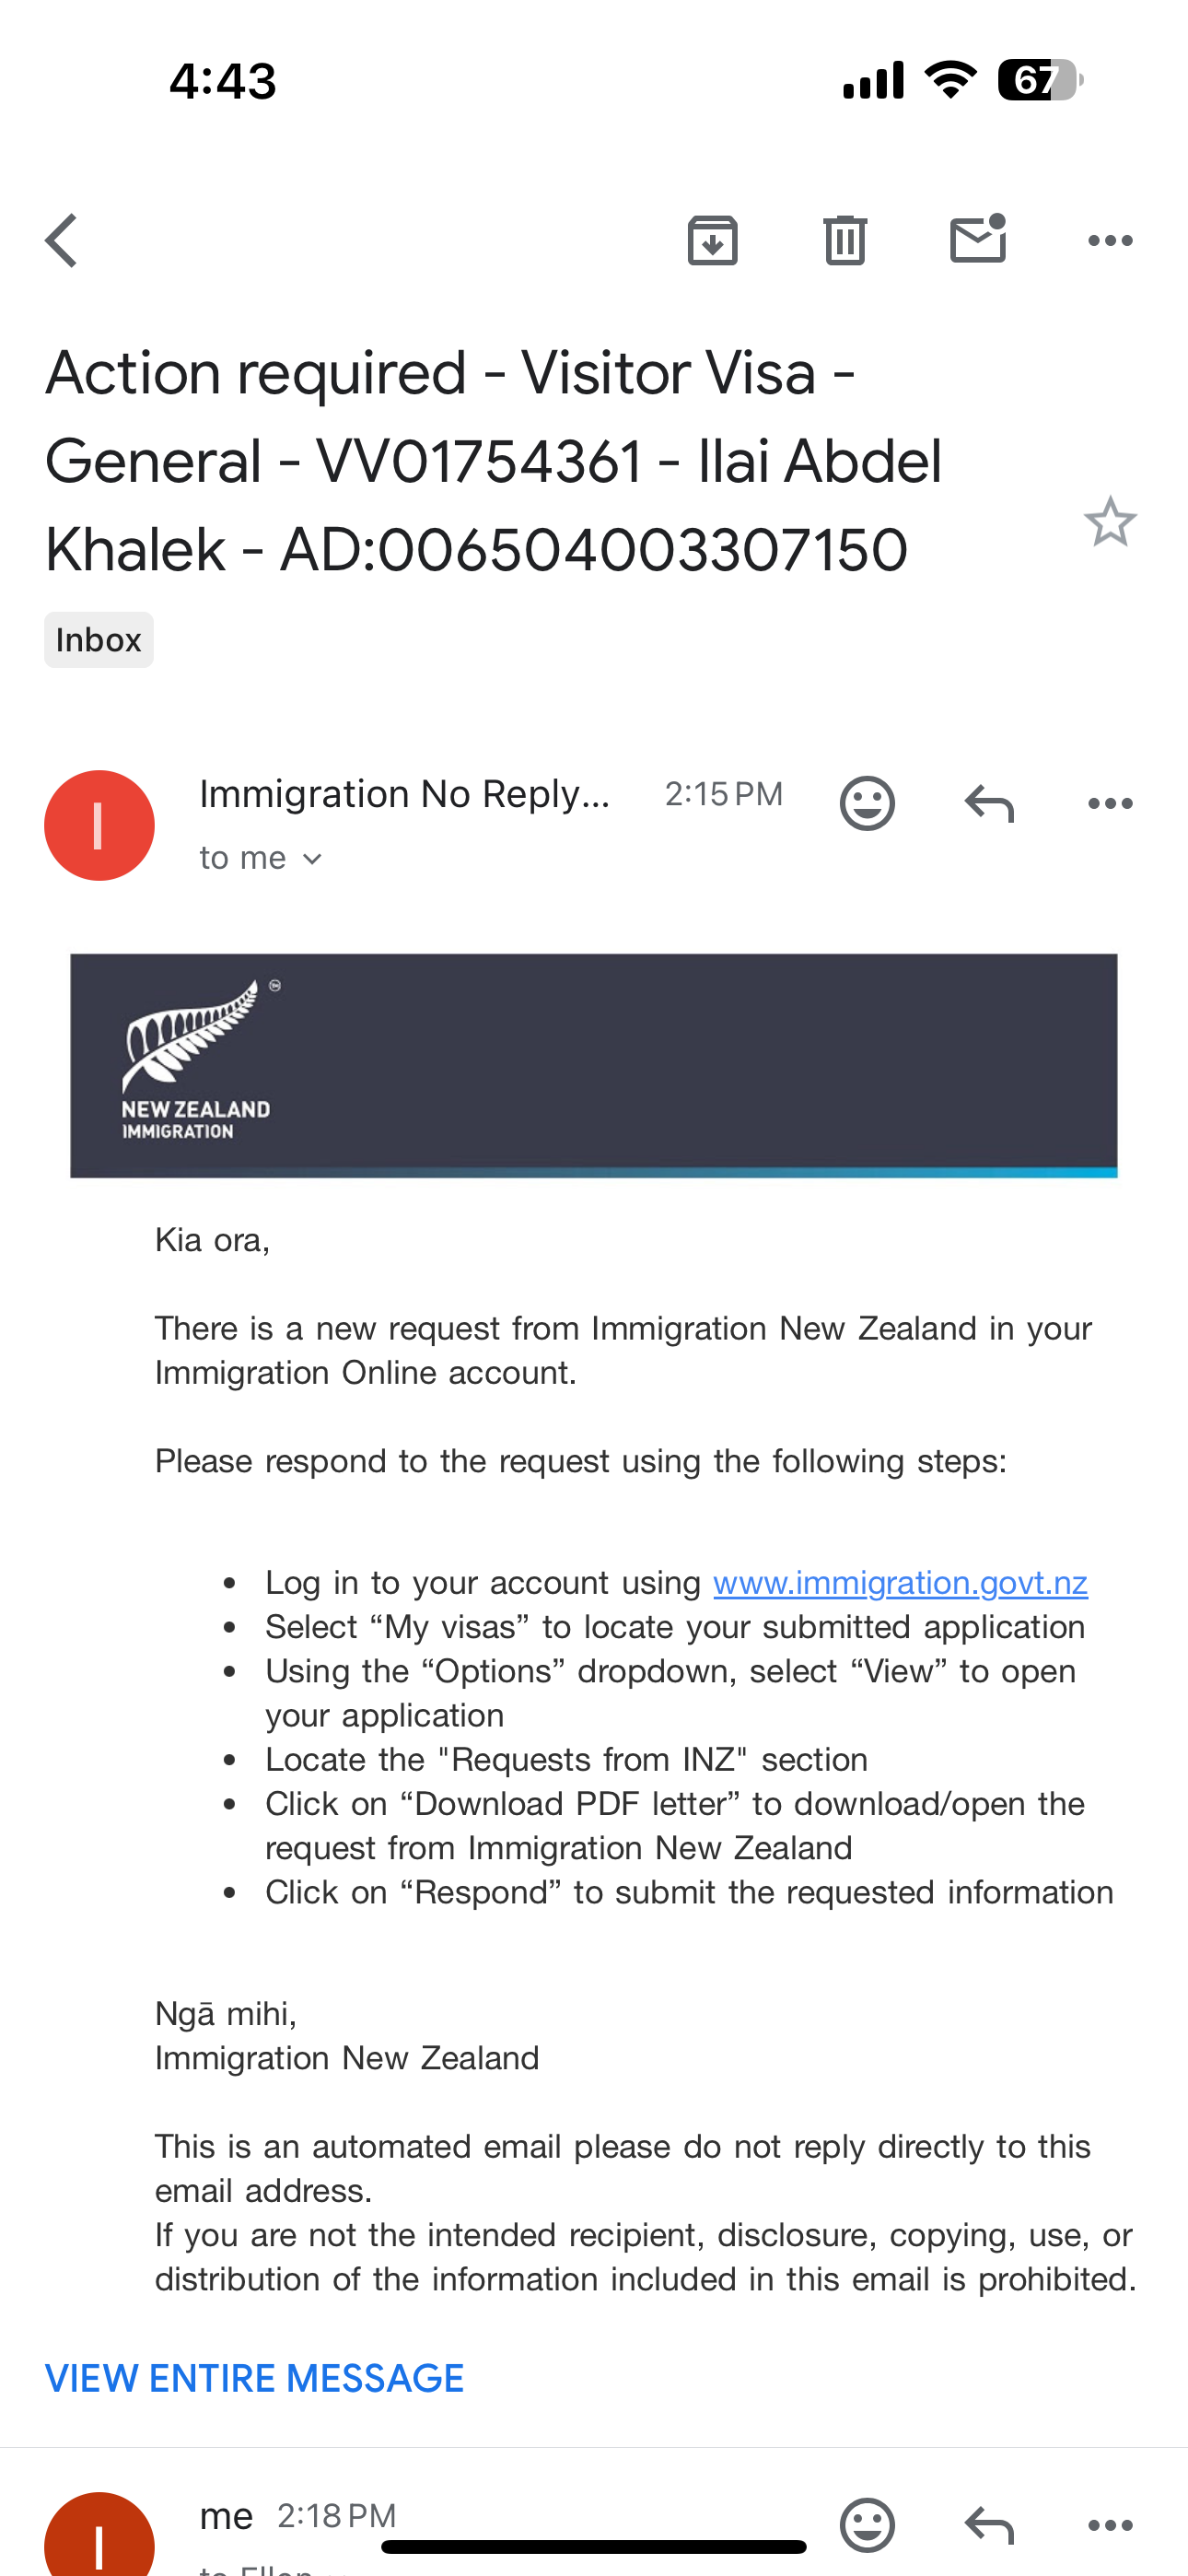The height and width of the screenshot is (2576, 1188).
Task: Delete email with trash icon
Action: (x=845, y=241)
